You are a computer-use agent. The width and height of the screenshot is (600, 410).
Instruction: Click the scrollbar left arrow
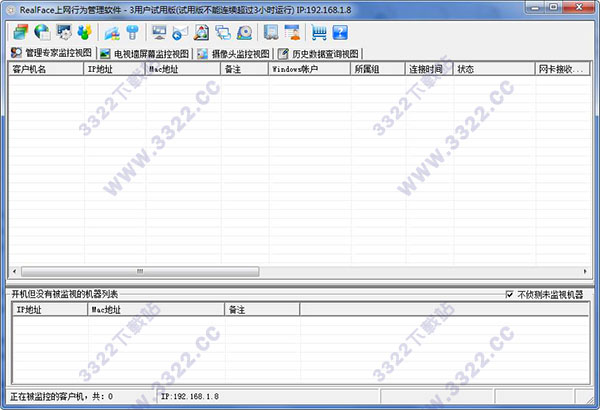tap(15, 271)
